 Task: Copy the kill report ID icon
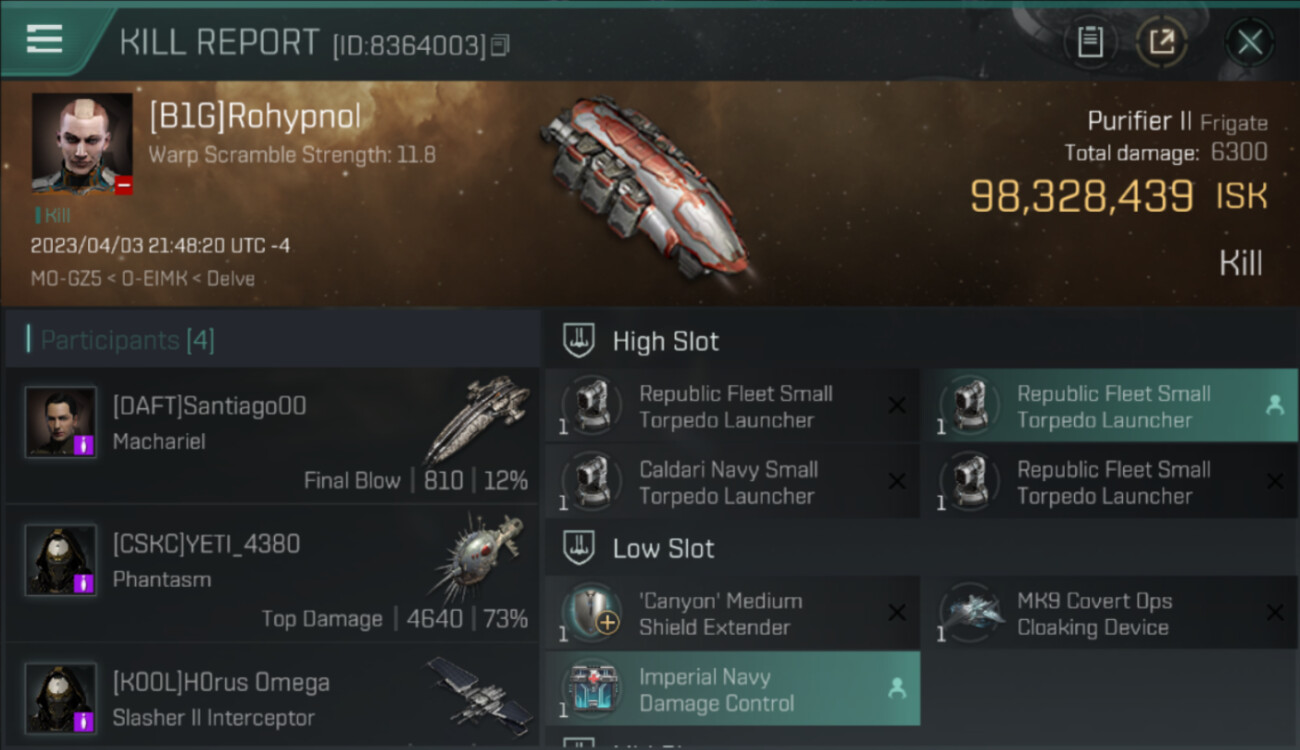tap(500, 45)
